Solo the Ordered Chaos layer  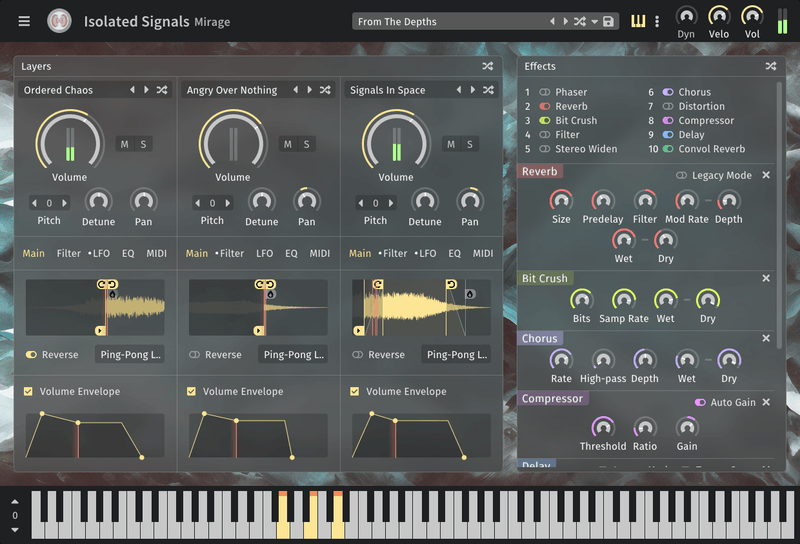click(143, 144)
